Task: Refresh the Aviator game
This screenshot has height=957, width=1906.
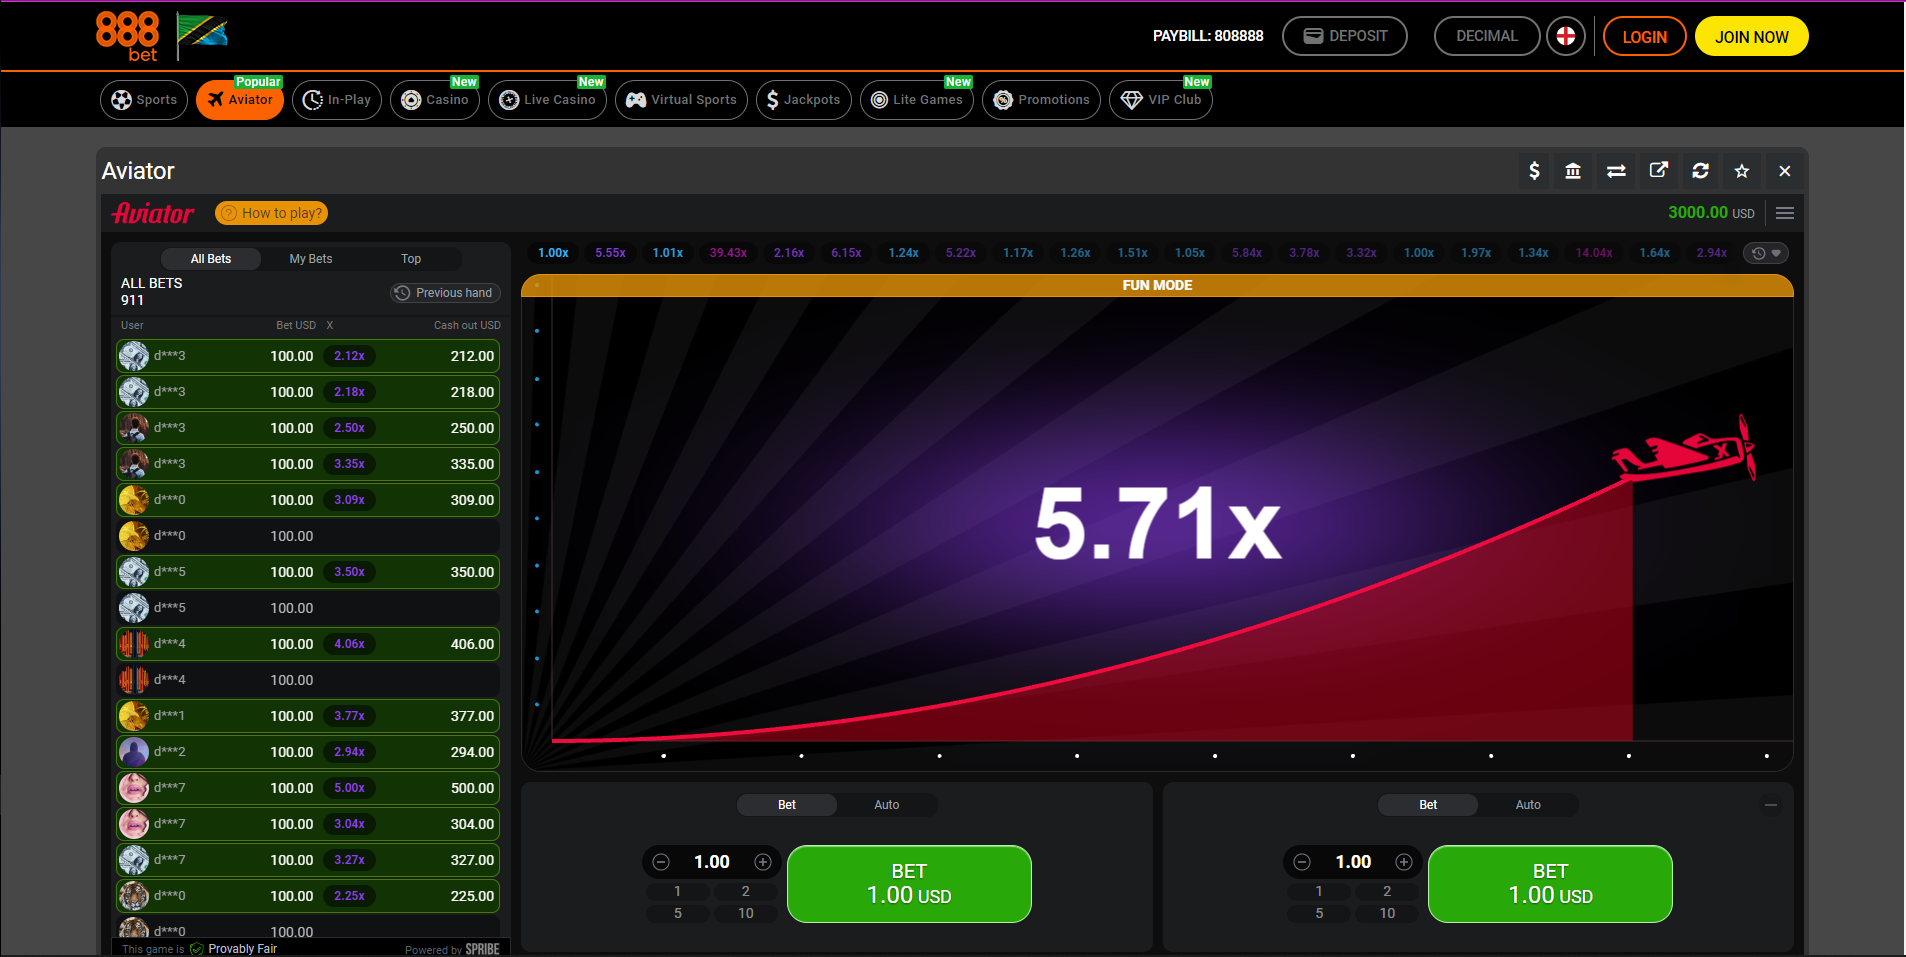Action: click(x=1700, y=171)
